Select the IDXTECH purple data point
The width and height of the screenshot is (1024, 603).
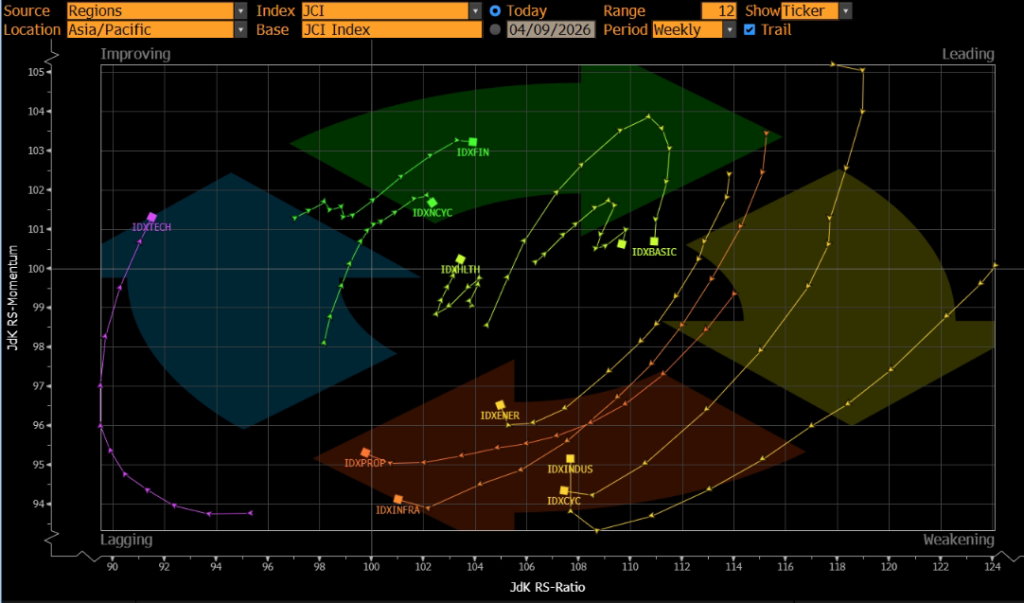(152, 217)
